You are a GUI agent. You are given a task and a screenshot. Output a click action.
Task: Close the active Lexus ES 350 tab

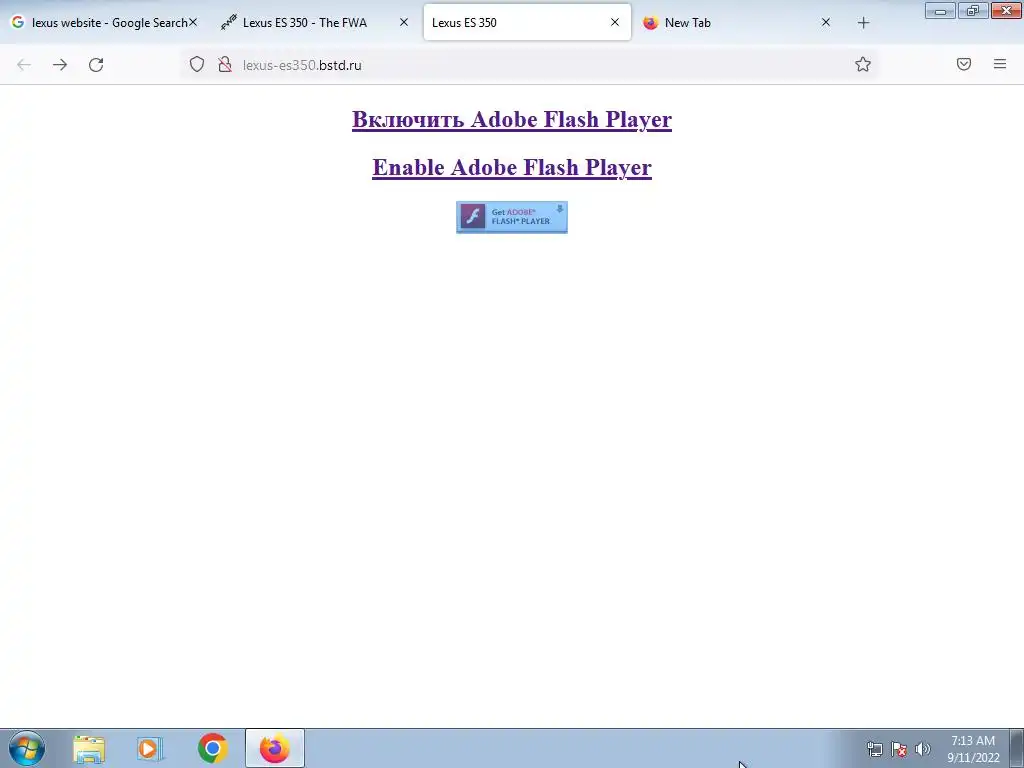coord(615,22)
